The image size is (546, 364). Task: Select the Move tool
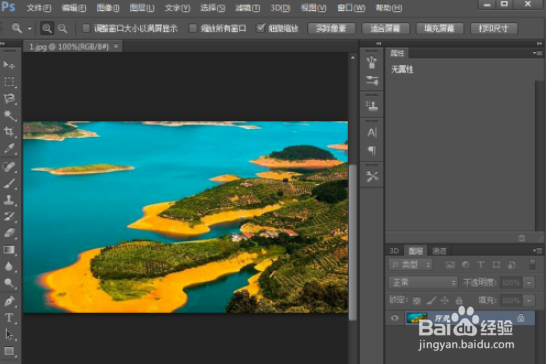tap(9, 65)
